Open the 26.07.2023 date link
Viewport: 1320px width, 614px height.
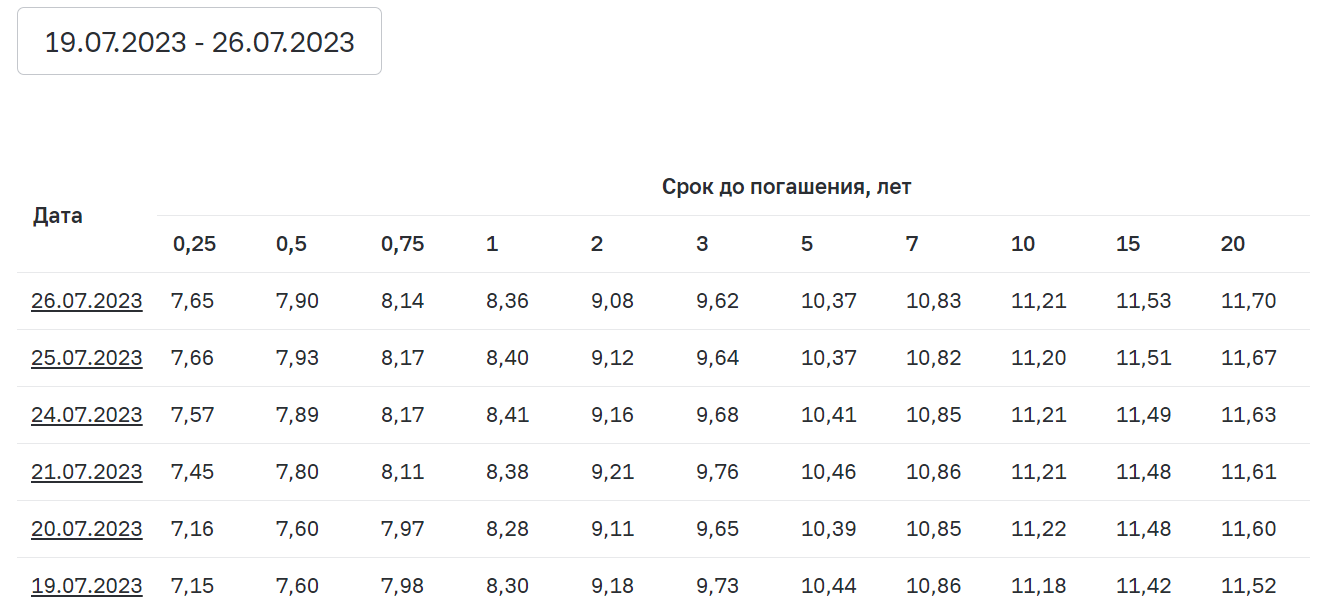(x=87, y=301)
